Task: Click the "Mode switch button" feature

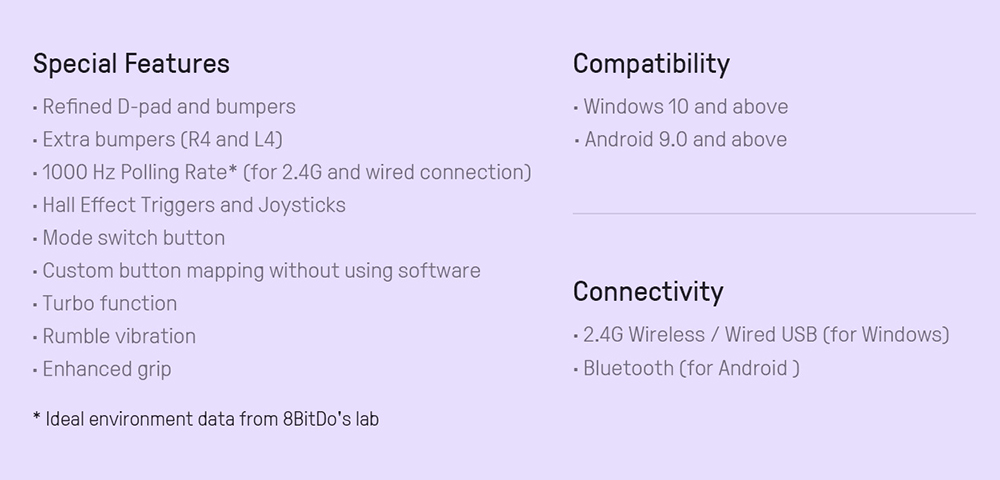Action: [133, 238]
